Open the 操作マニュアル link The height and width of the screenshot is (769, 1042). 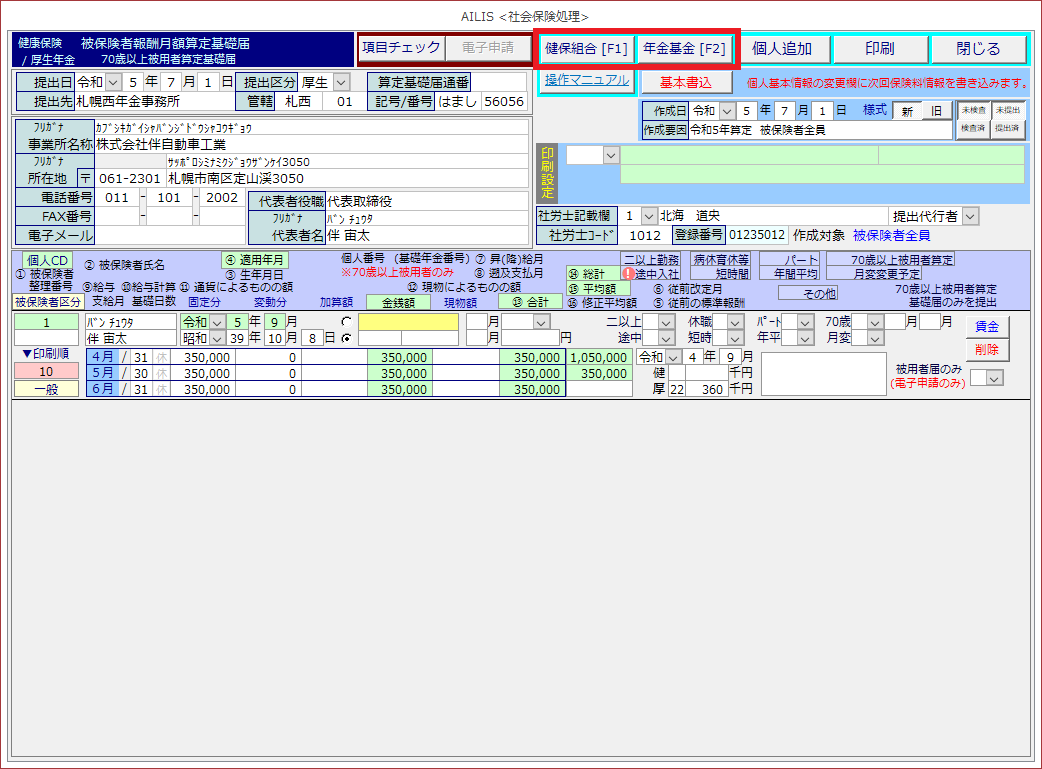pyautogui.click(x=587, y=80)
